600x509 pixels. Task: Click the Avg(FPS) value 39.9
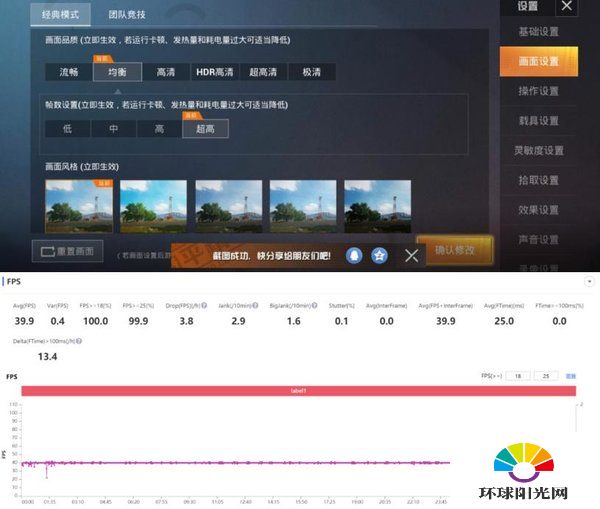[x=24, y=321]
